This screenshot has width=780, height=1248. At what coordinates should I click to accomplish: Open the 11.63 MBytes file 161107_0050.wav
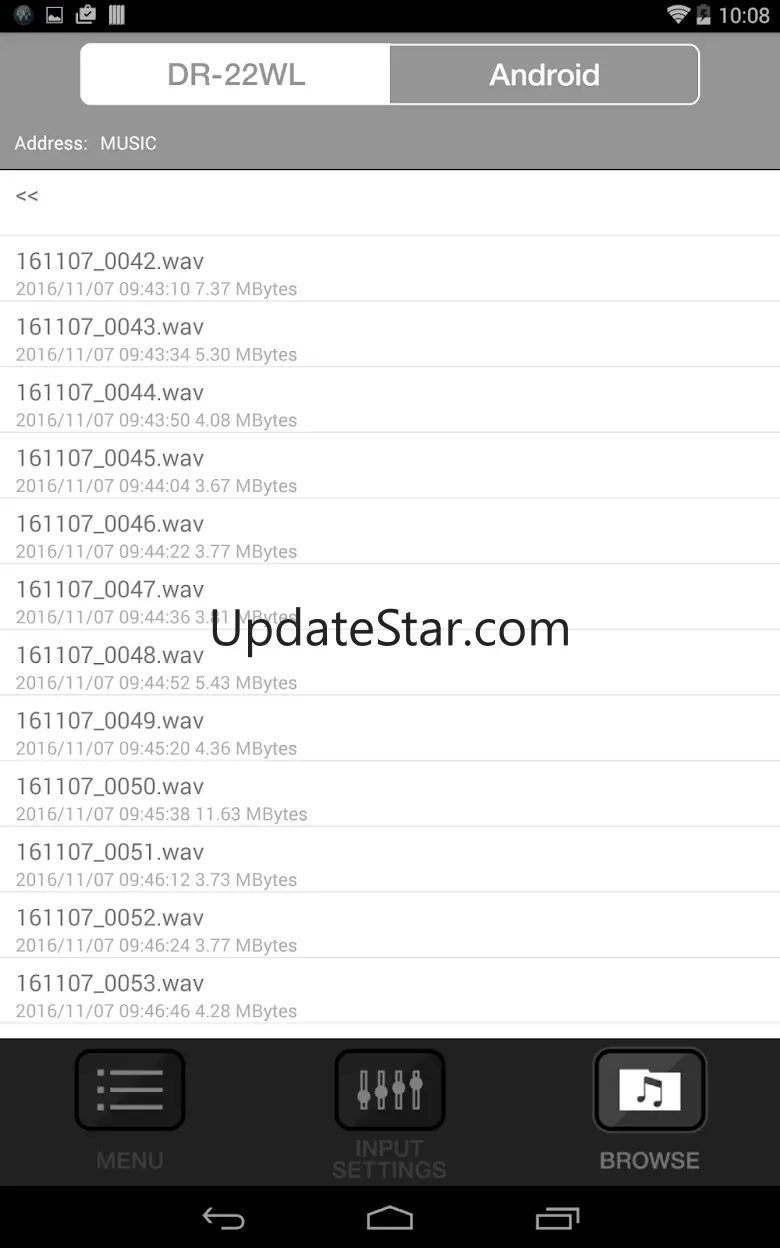click(390, 795)
